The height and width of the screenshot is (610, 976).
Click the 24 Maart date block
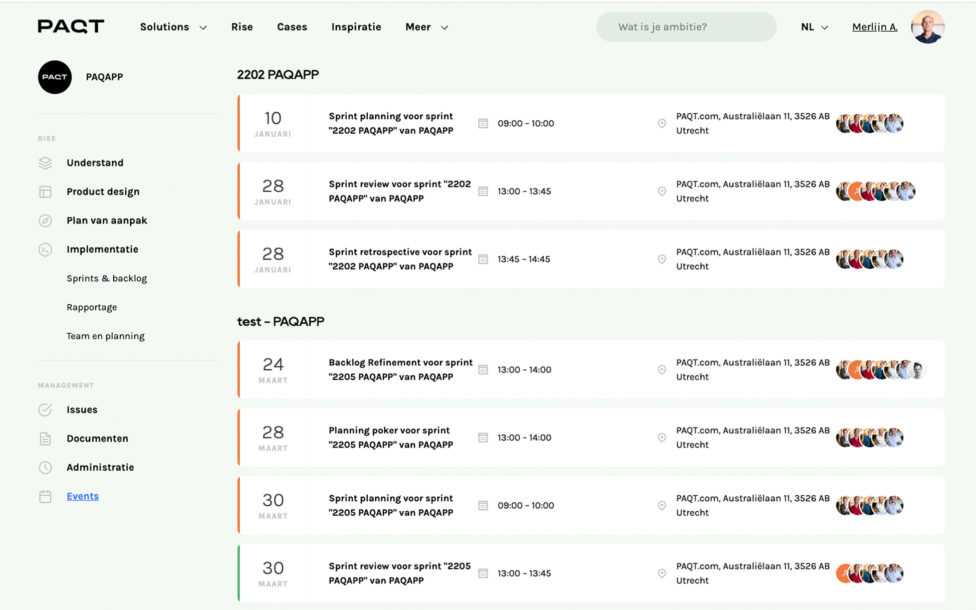point(273,370)
